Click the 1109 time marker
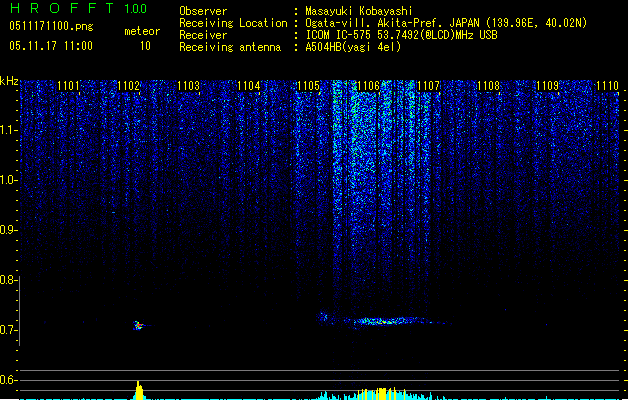Viewport: 629px width, 400px height. click(x=548, y=86)
